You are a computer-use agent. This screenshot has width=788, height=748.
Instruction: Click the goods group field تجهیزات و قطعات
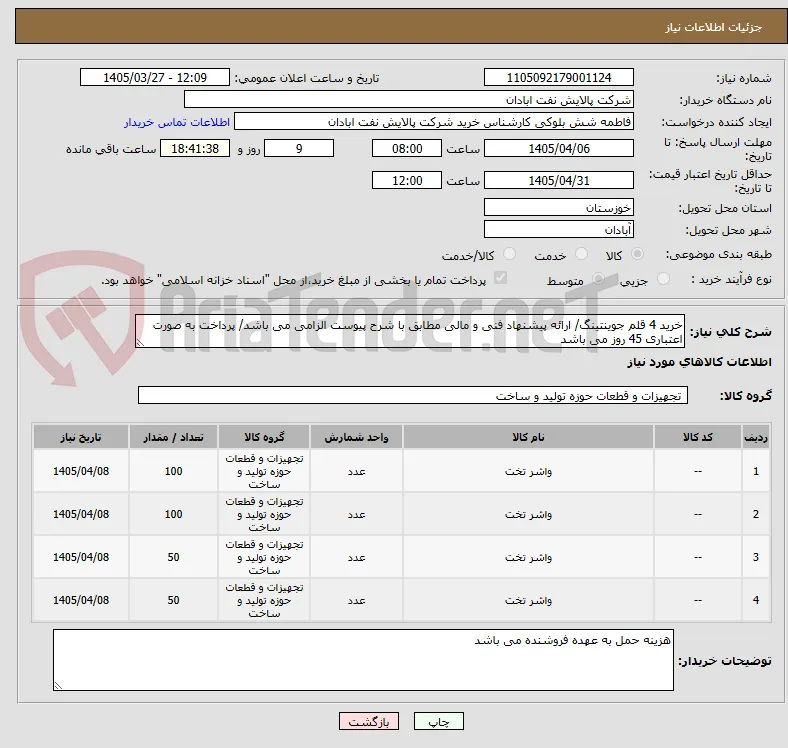tap(413, 395)
